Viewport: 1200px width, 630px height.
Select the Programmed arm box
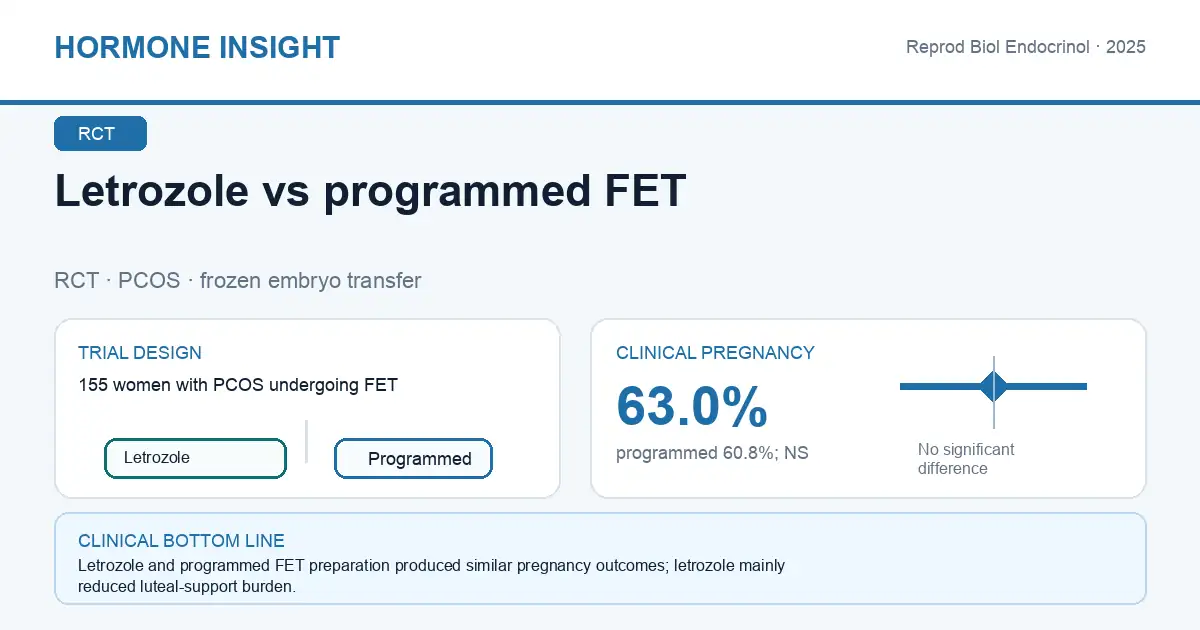coord(413,459)
